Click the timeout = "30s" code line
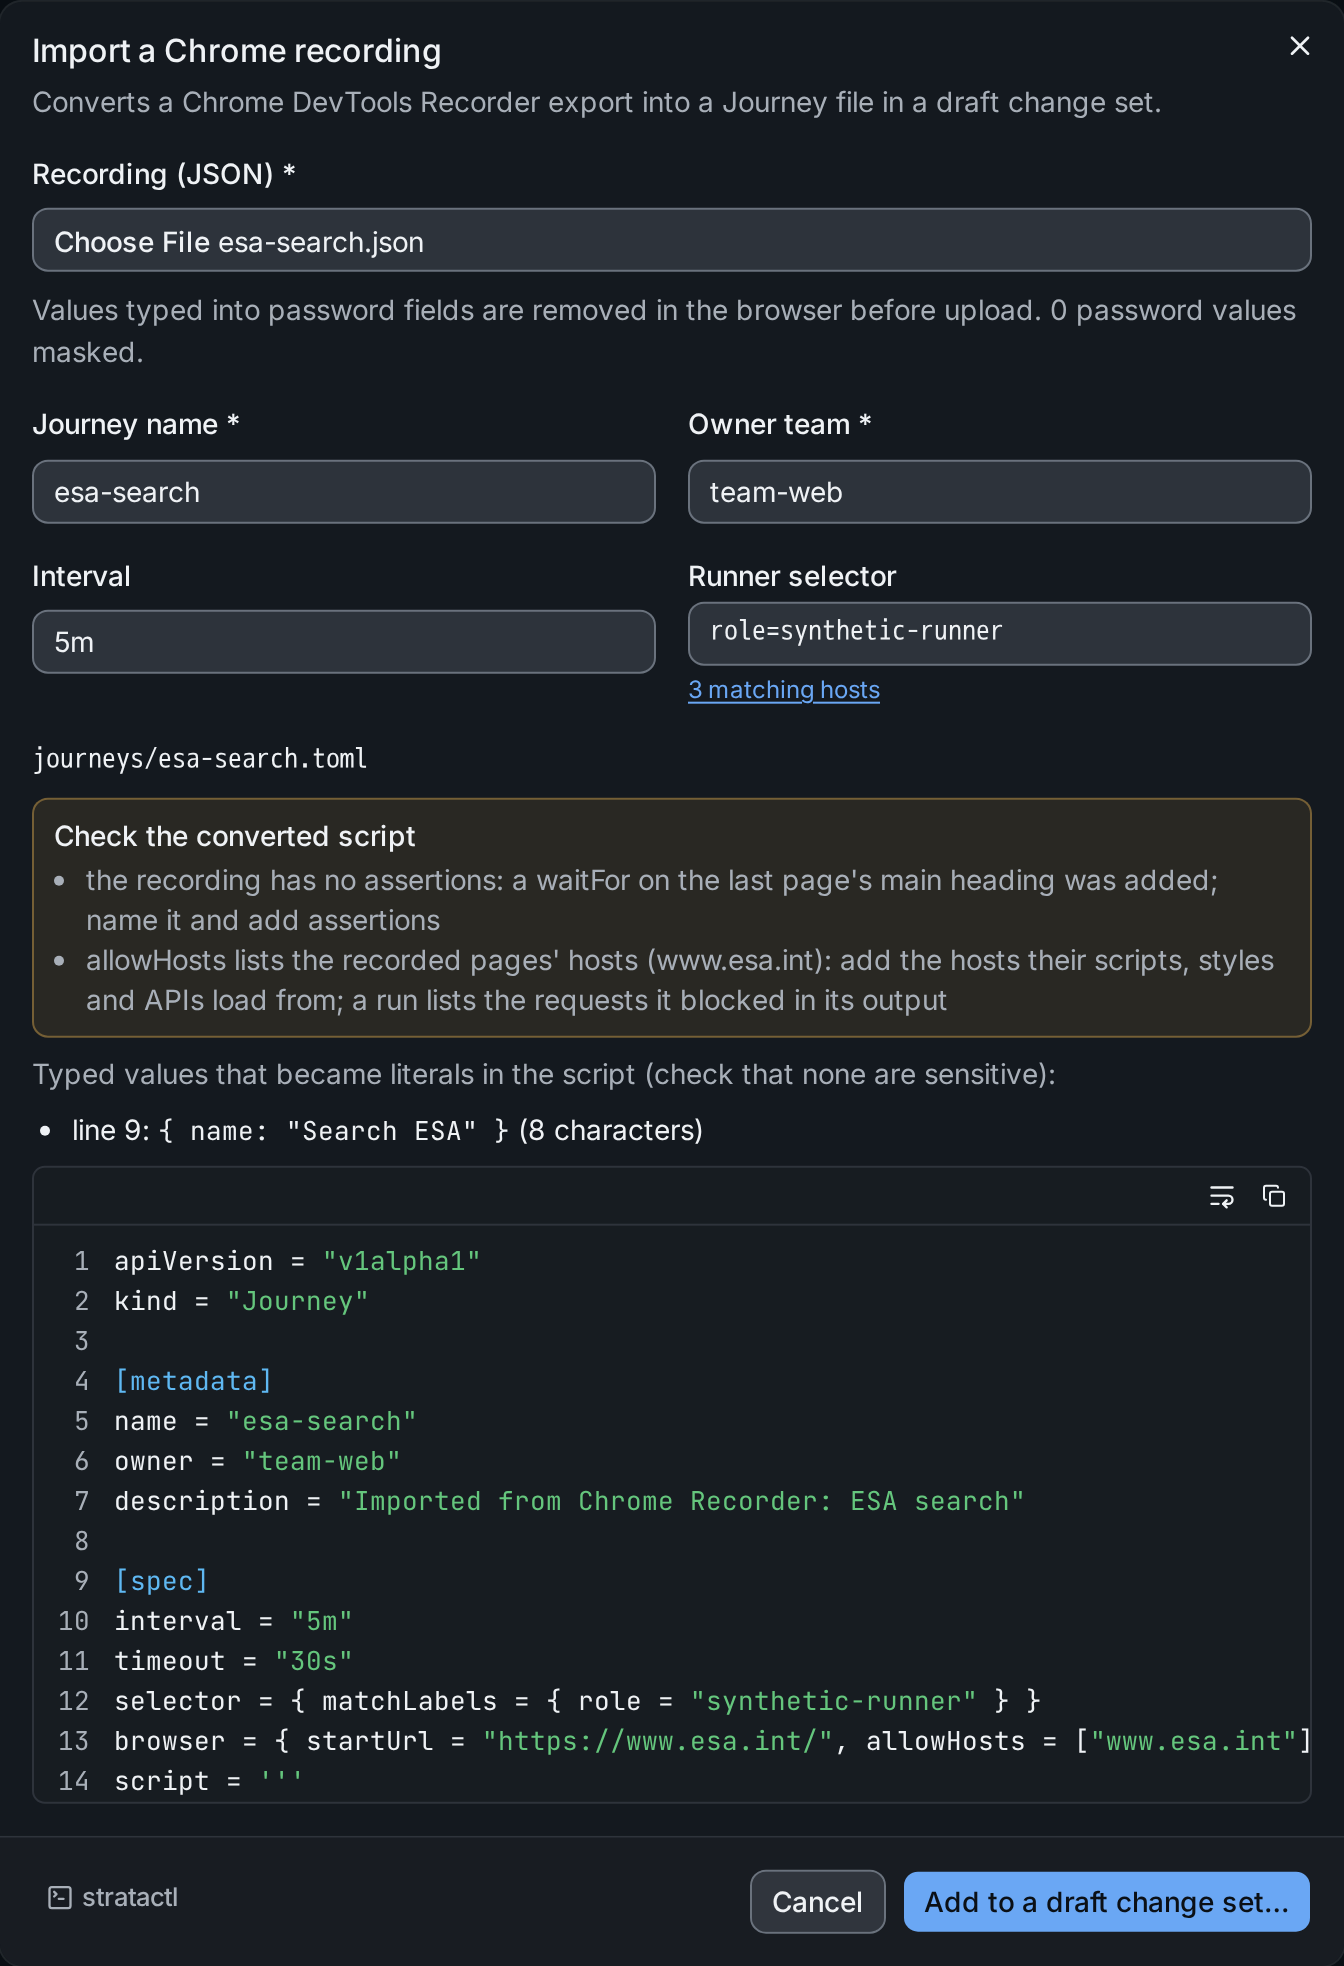The height and width of the screenshot is (1966, 1344). point(233,1661)
